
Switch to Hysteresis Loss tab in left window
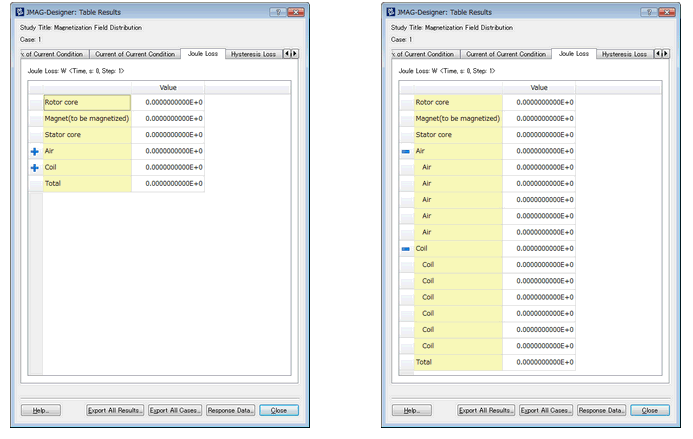click(x=253, y=54)
